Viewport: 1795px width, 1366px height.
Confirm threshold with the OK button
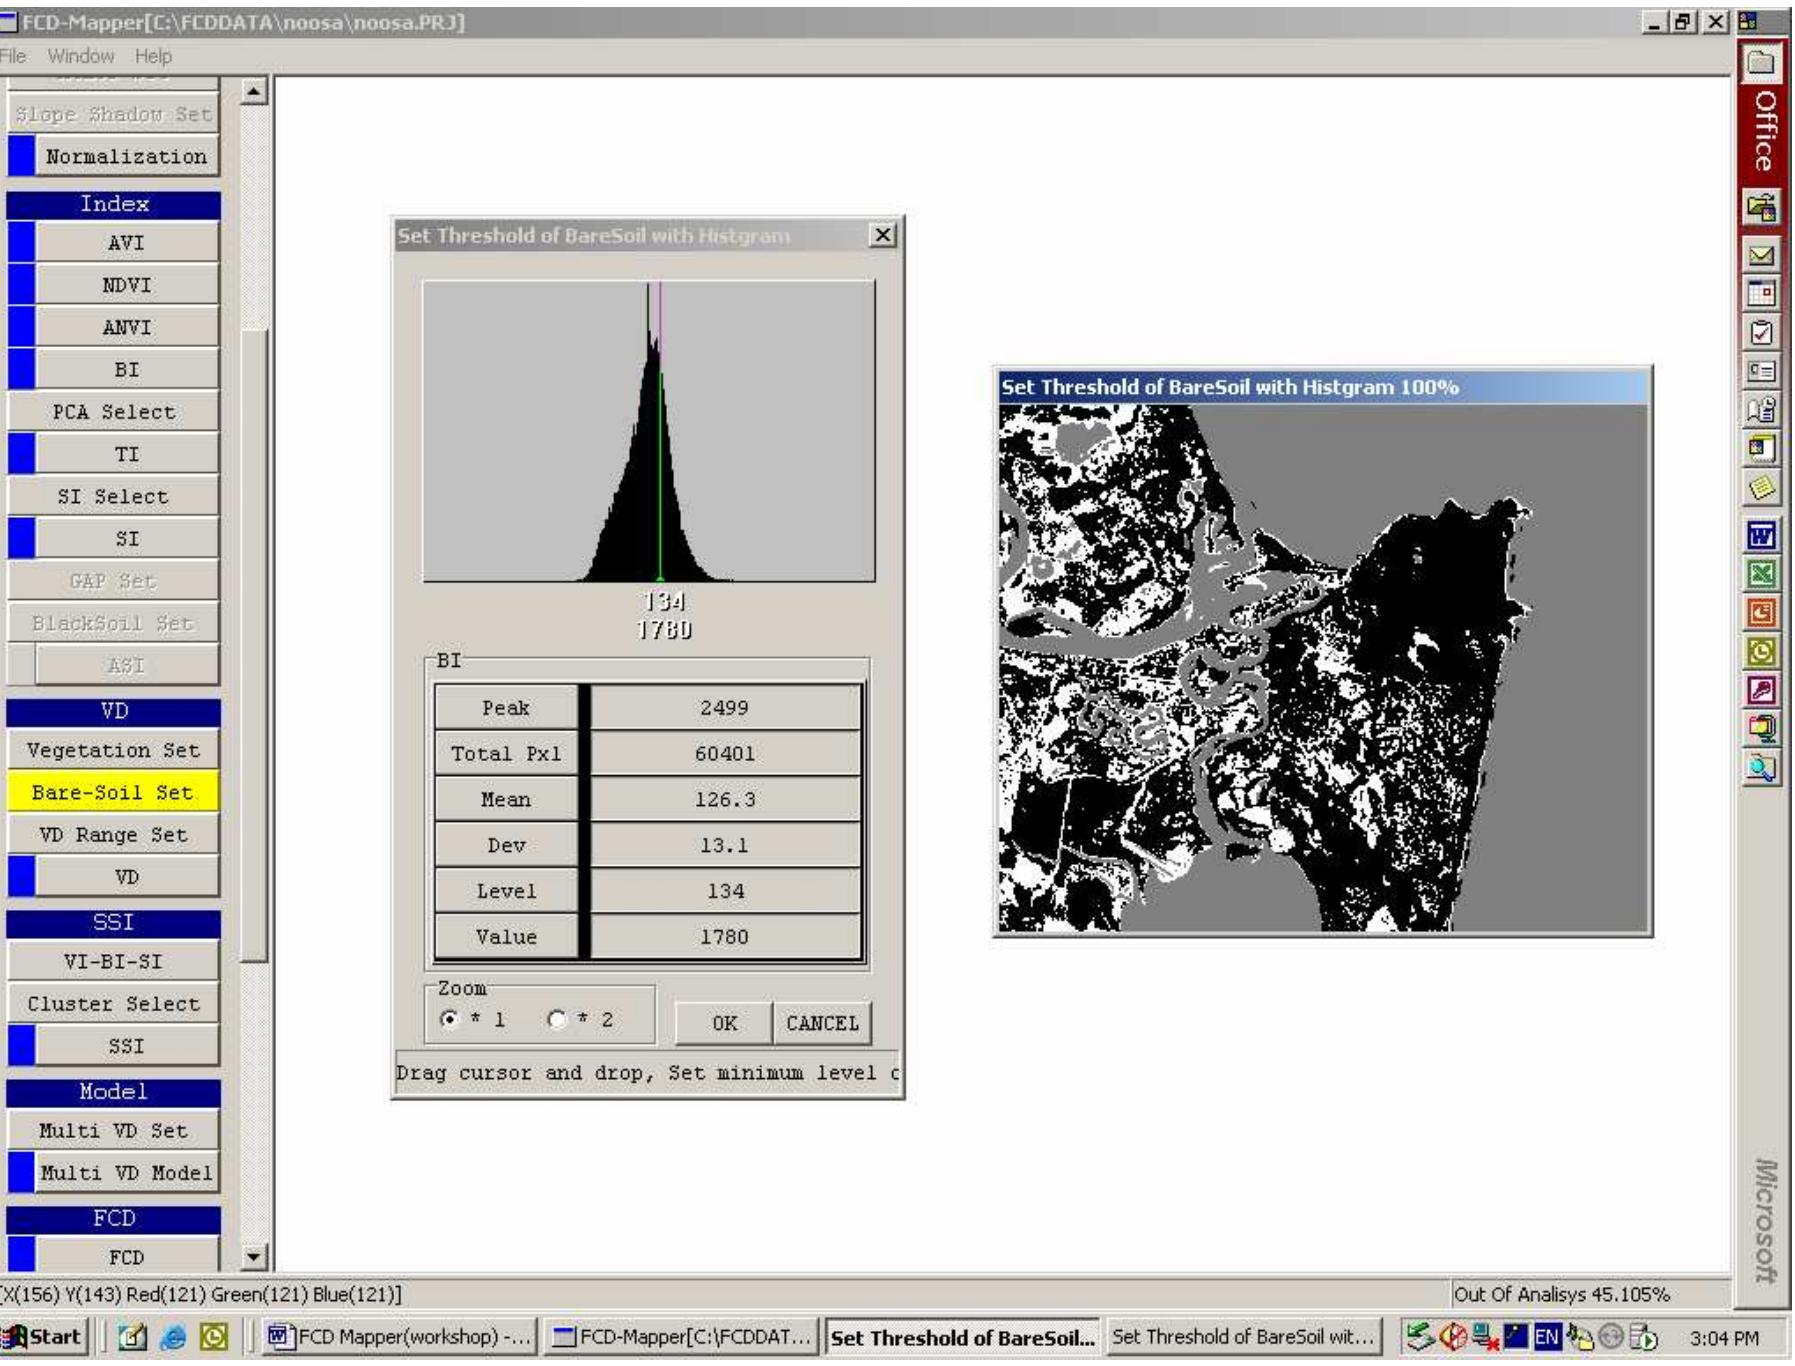click(x=724, y=1023)
